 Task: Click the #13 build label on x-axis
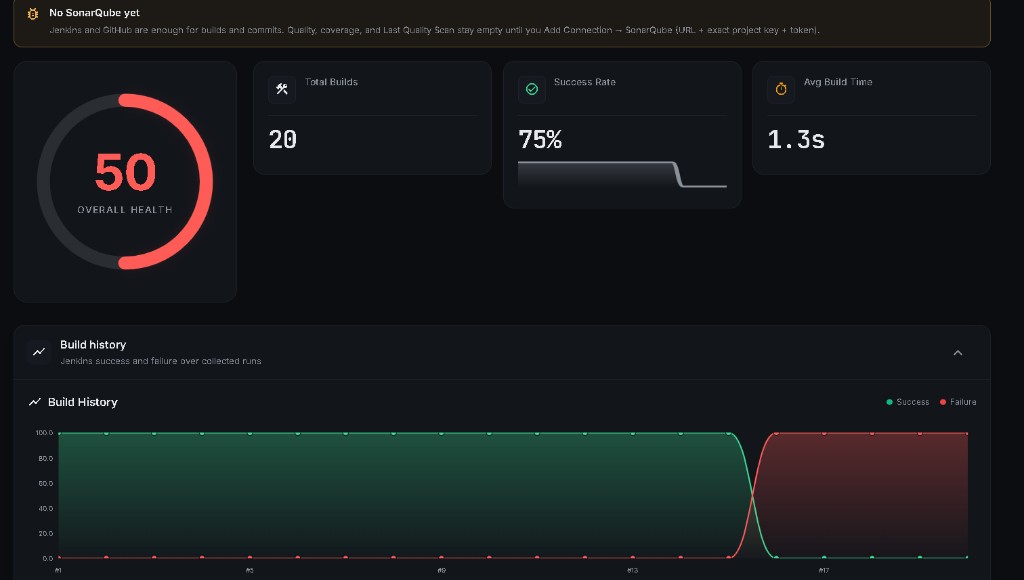(632, 570)
